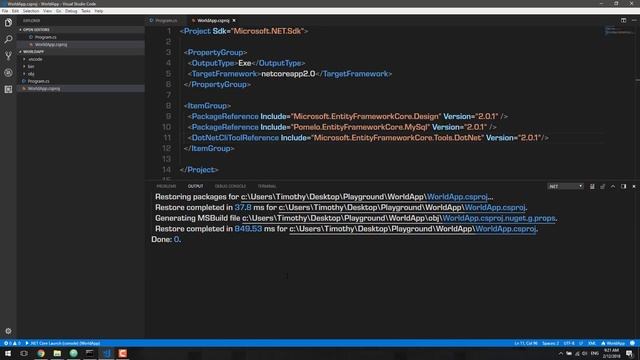Screen dimensions: 640x360
Task: Click the split editor icon
Action: click(623, 20)
